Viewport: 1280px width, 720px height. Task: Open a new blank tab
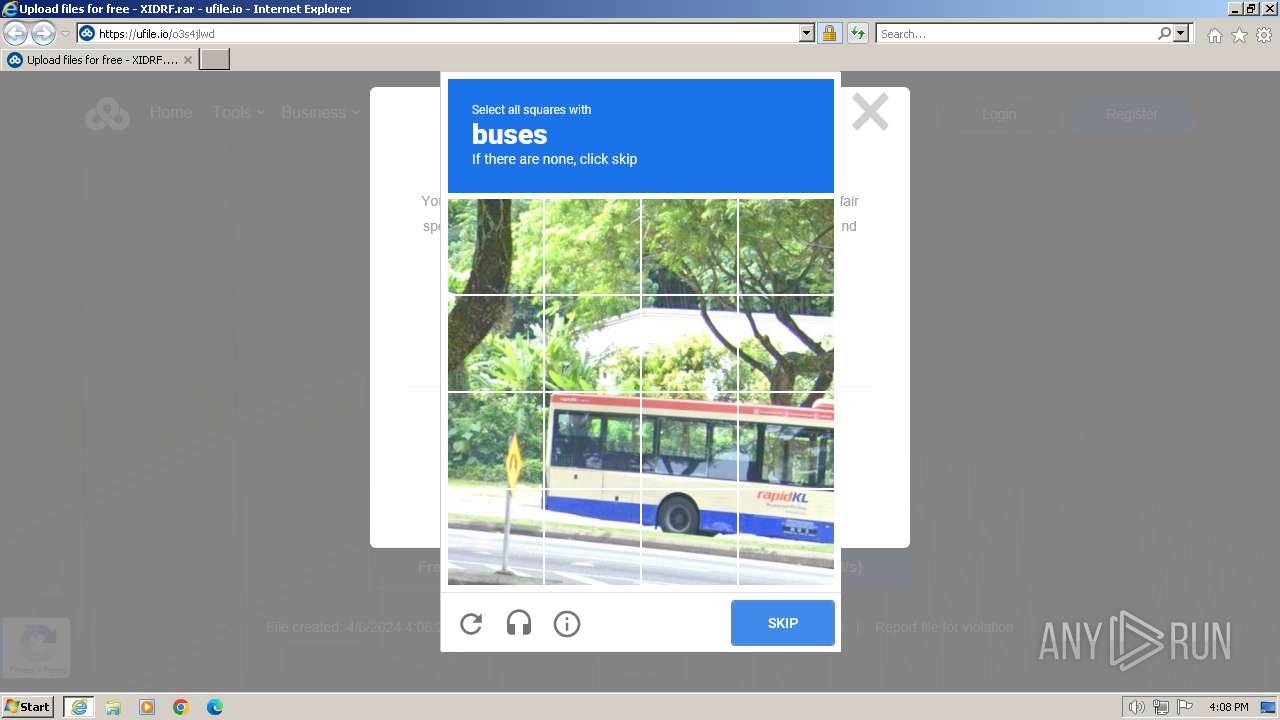click(x=215, y=60)
